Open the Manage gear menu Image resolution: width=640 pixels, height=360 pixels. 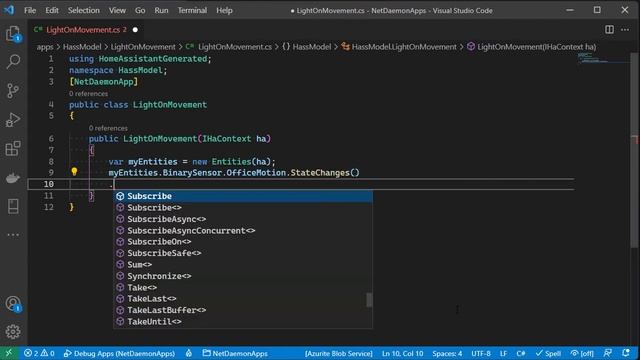(13, 331)
